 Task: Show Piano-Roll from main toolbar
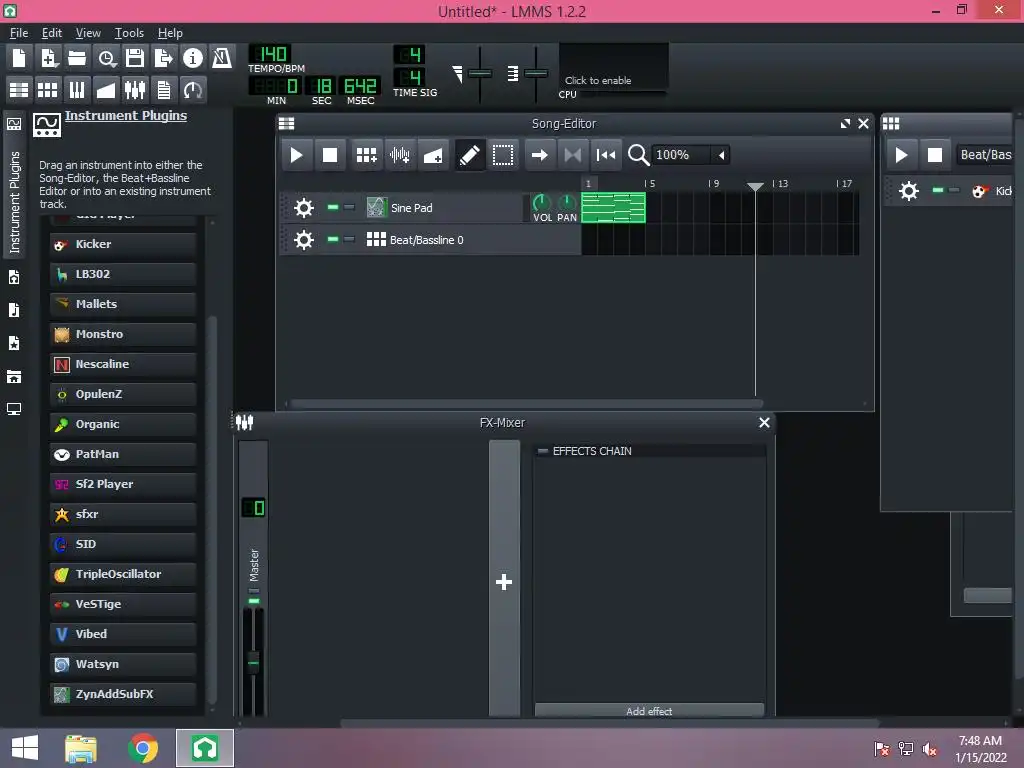click(x=77, y=89)
